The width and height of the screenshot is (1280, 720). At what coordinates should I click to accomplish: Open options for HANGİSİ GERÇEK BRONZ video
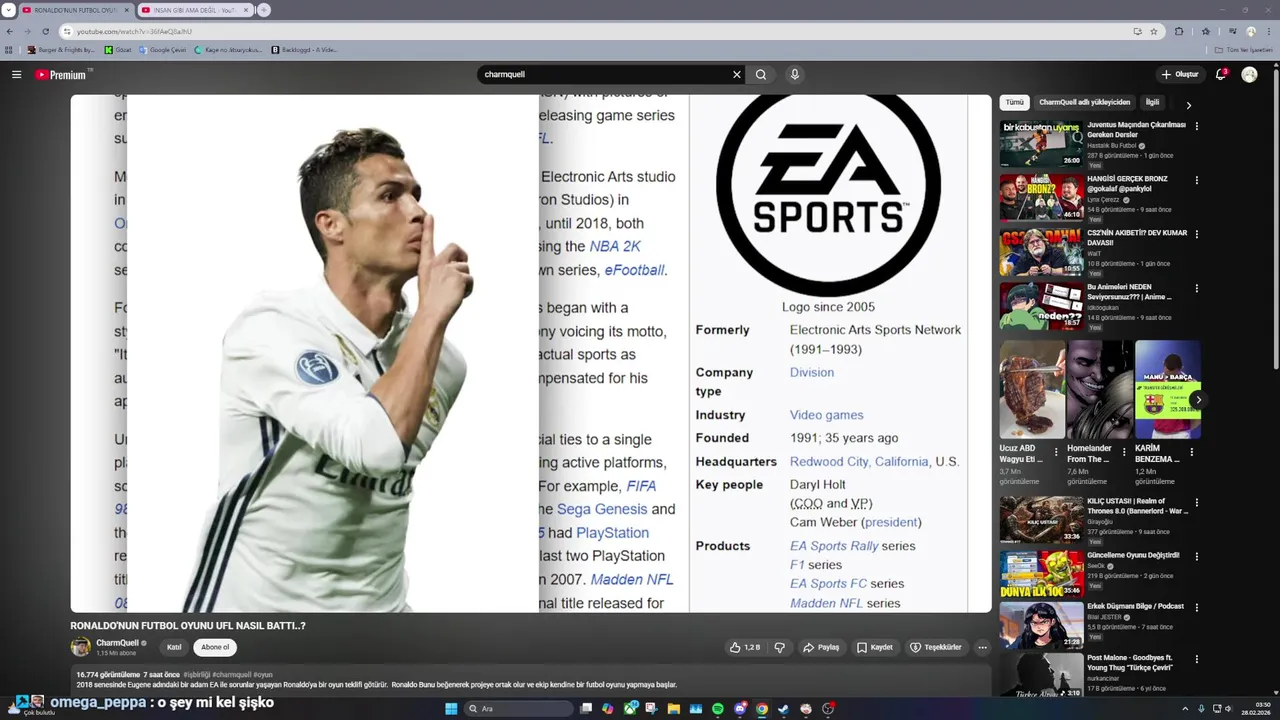click(1196, 181)
